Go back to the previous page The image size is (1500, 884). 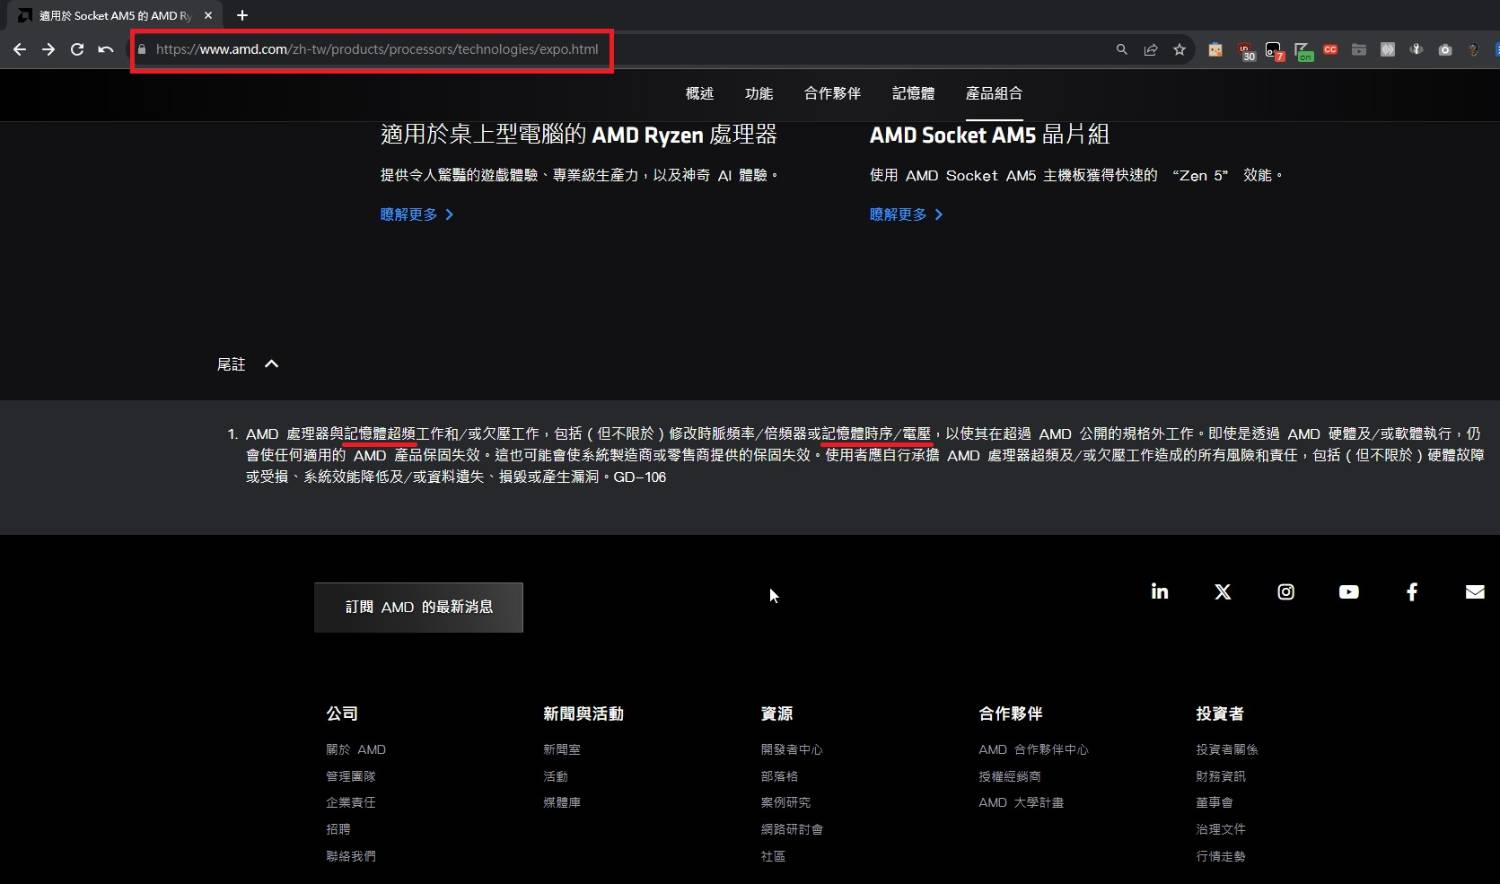(19, 49)
